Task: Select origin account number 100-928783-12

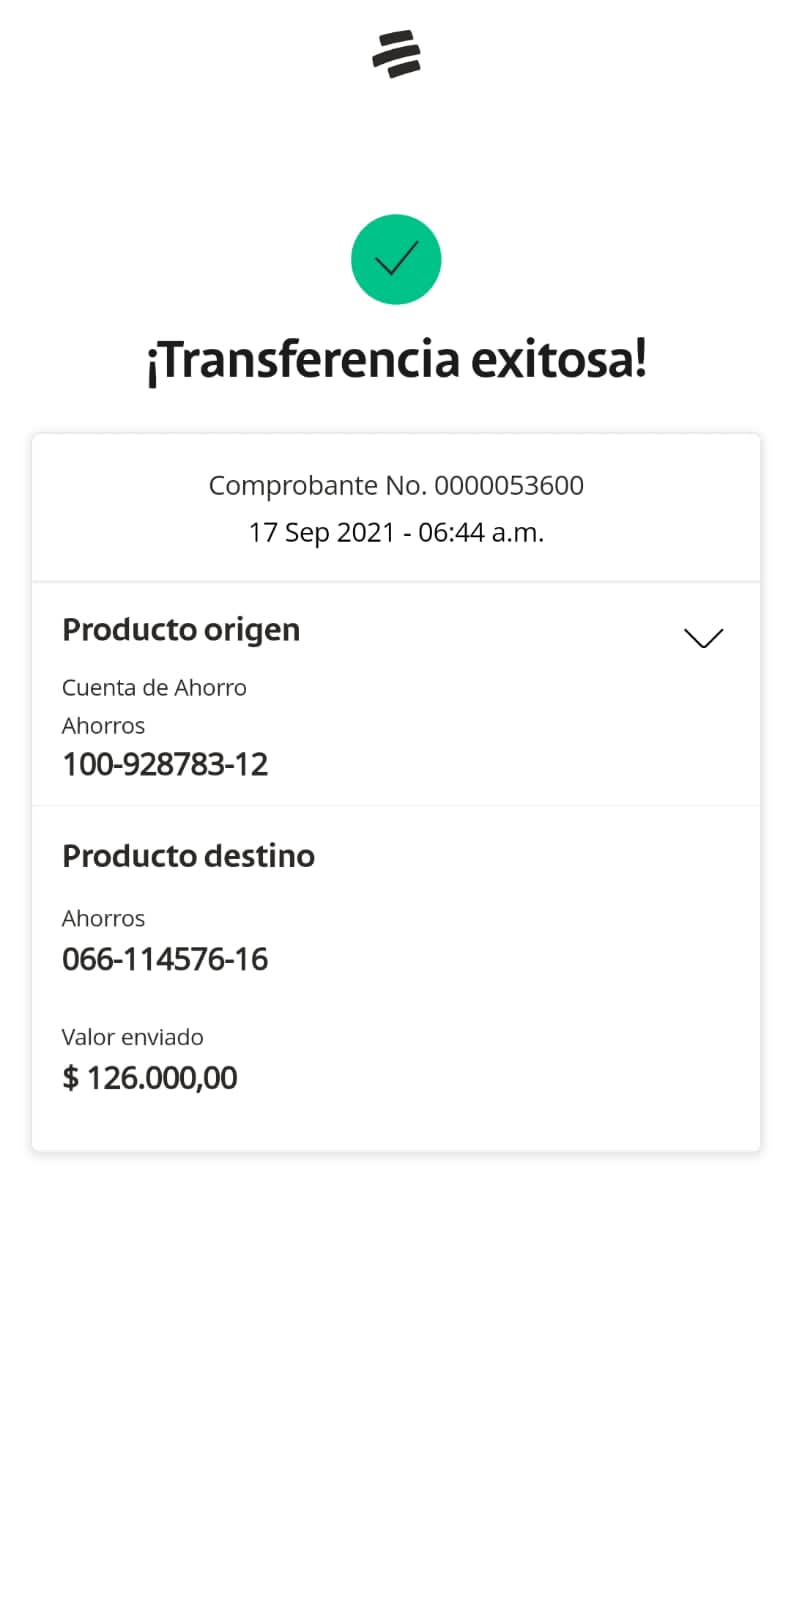Action: click(165, 765)
